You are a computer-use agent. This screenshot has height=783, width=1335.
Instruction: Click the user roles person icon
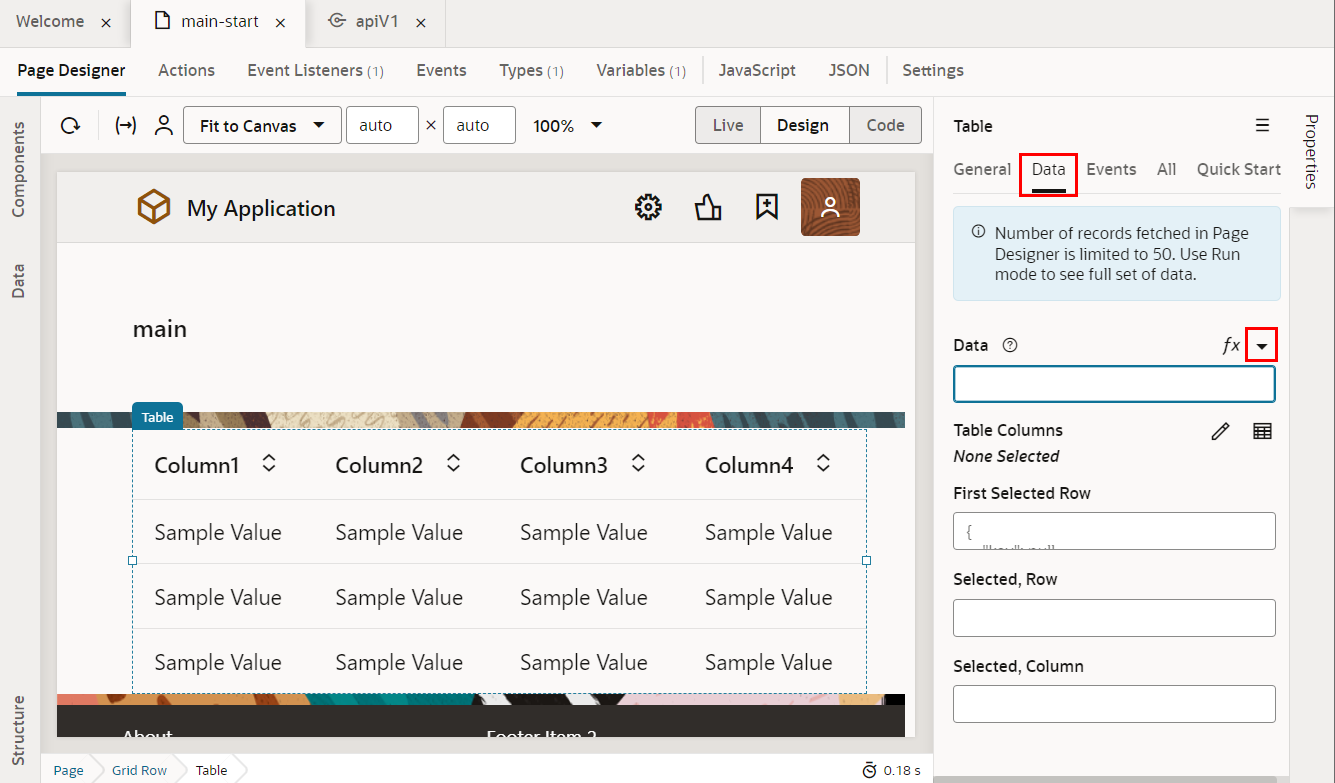tap(164, 126)
